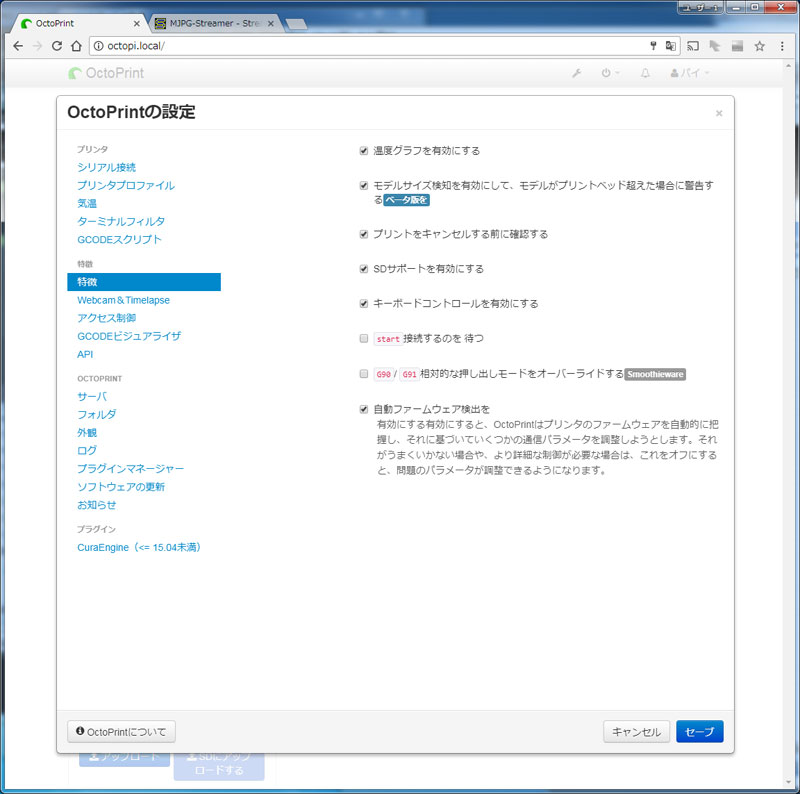Save settings with the セーブ button
800x794 pixels.
(699, 732)
